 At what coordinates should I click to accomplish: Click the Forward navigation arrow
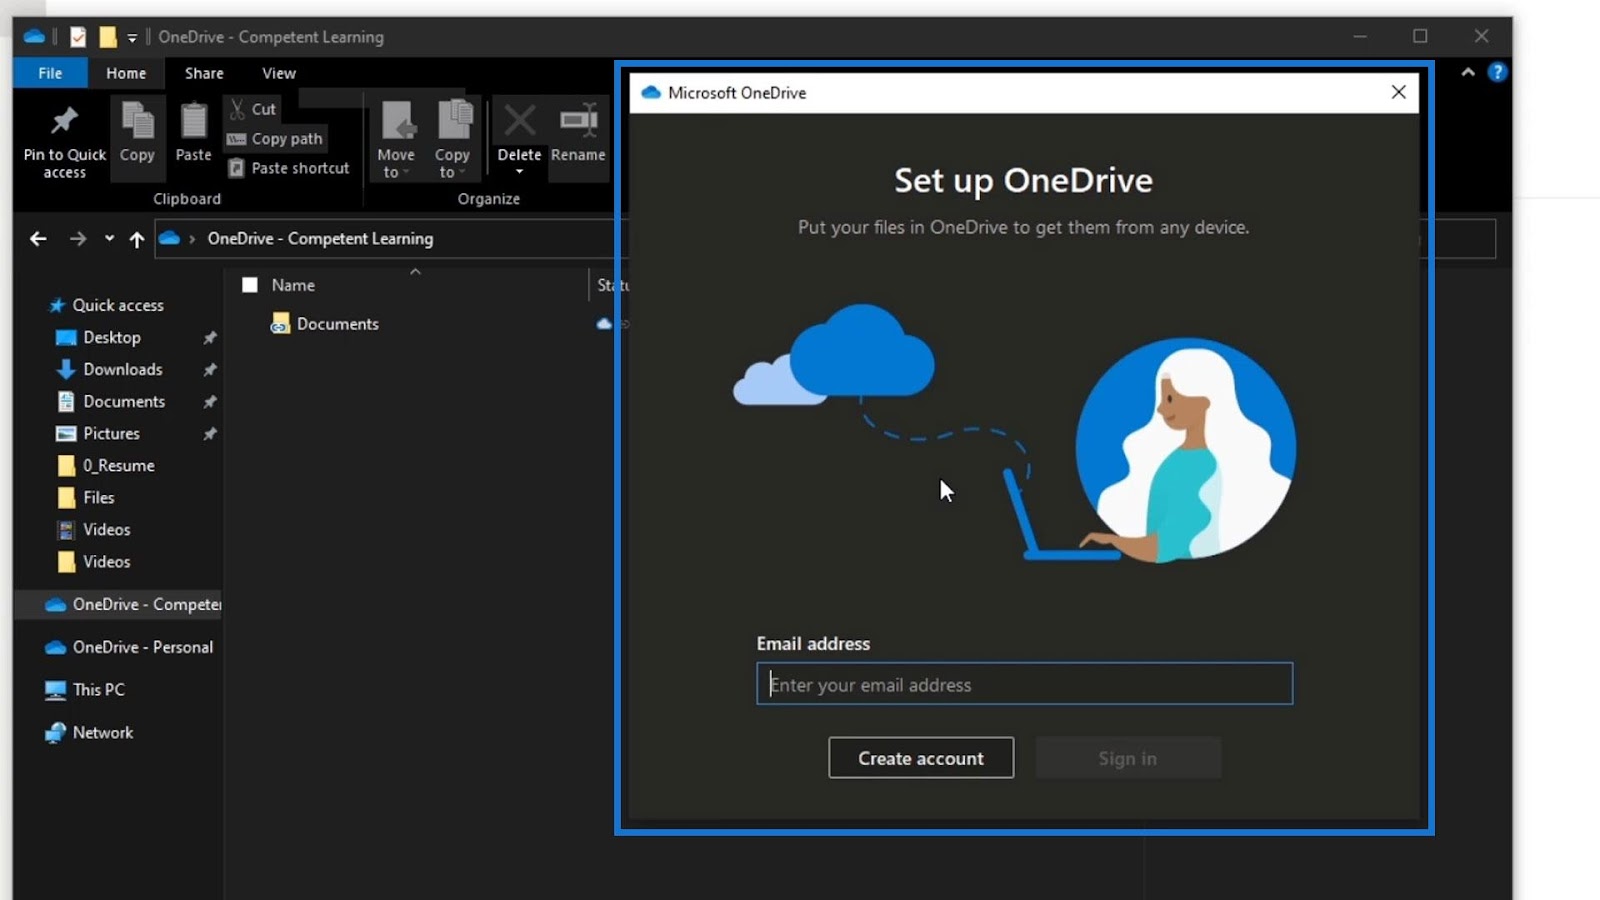pos(77,239)
